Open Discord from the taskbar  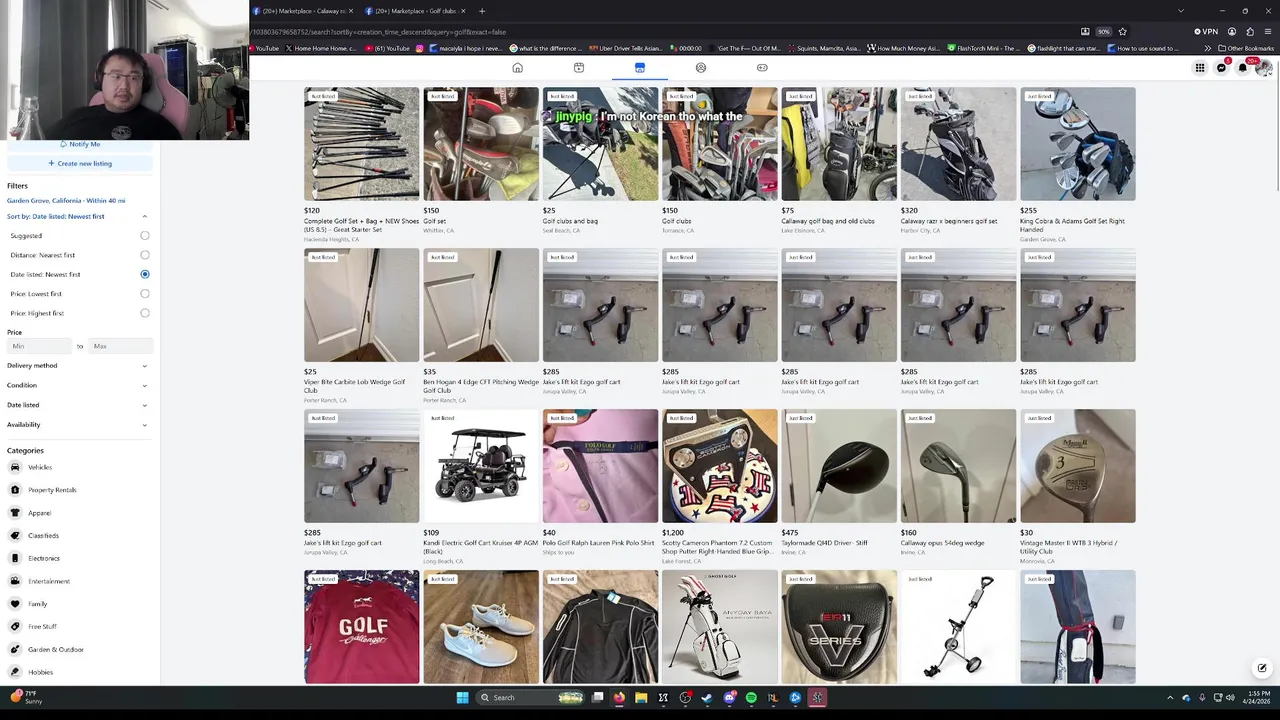click(x=729, y=698)
